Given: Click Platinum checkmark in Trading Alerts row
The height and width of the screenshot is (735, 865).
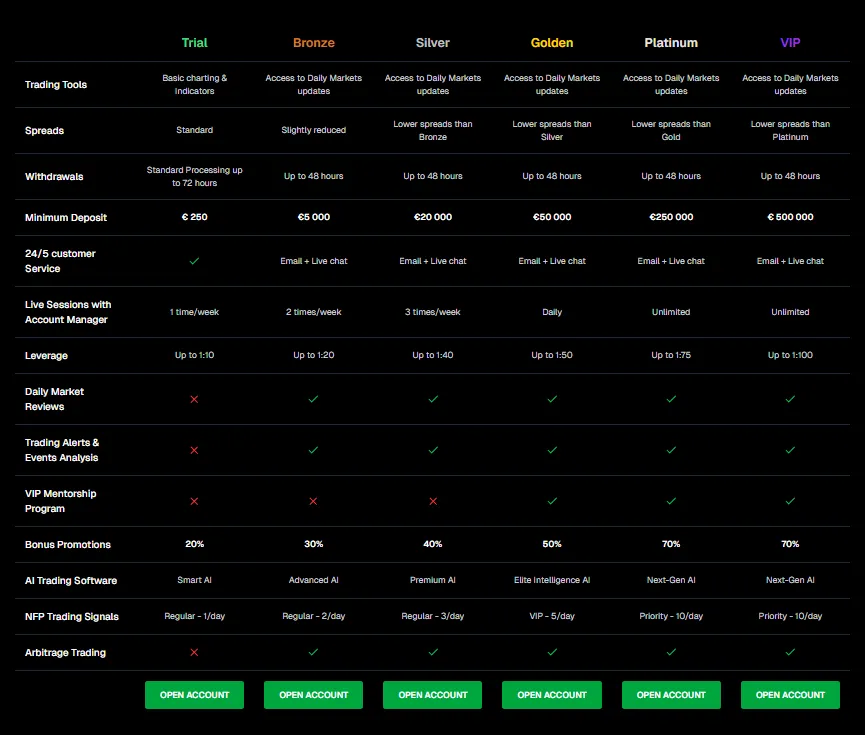Looking at the screenshot, I should pyautogui.click(x=671, y=450).
